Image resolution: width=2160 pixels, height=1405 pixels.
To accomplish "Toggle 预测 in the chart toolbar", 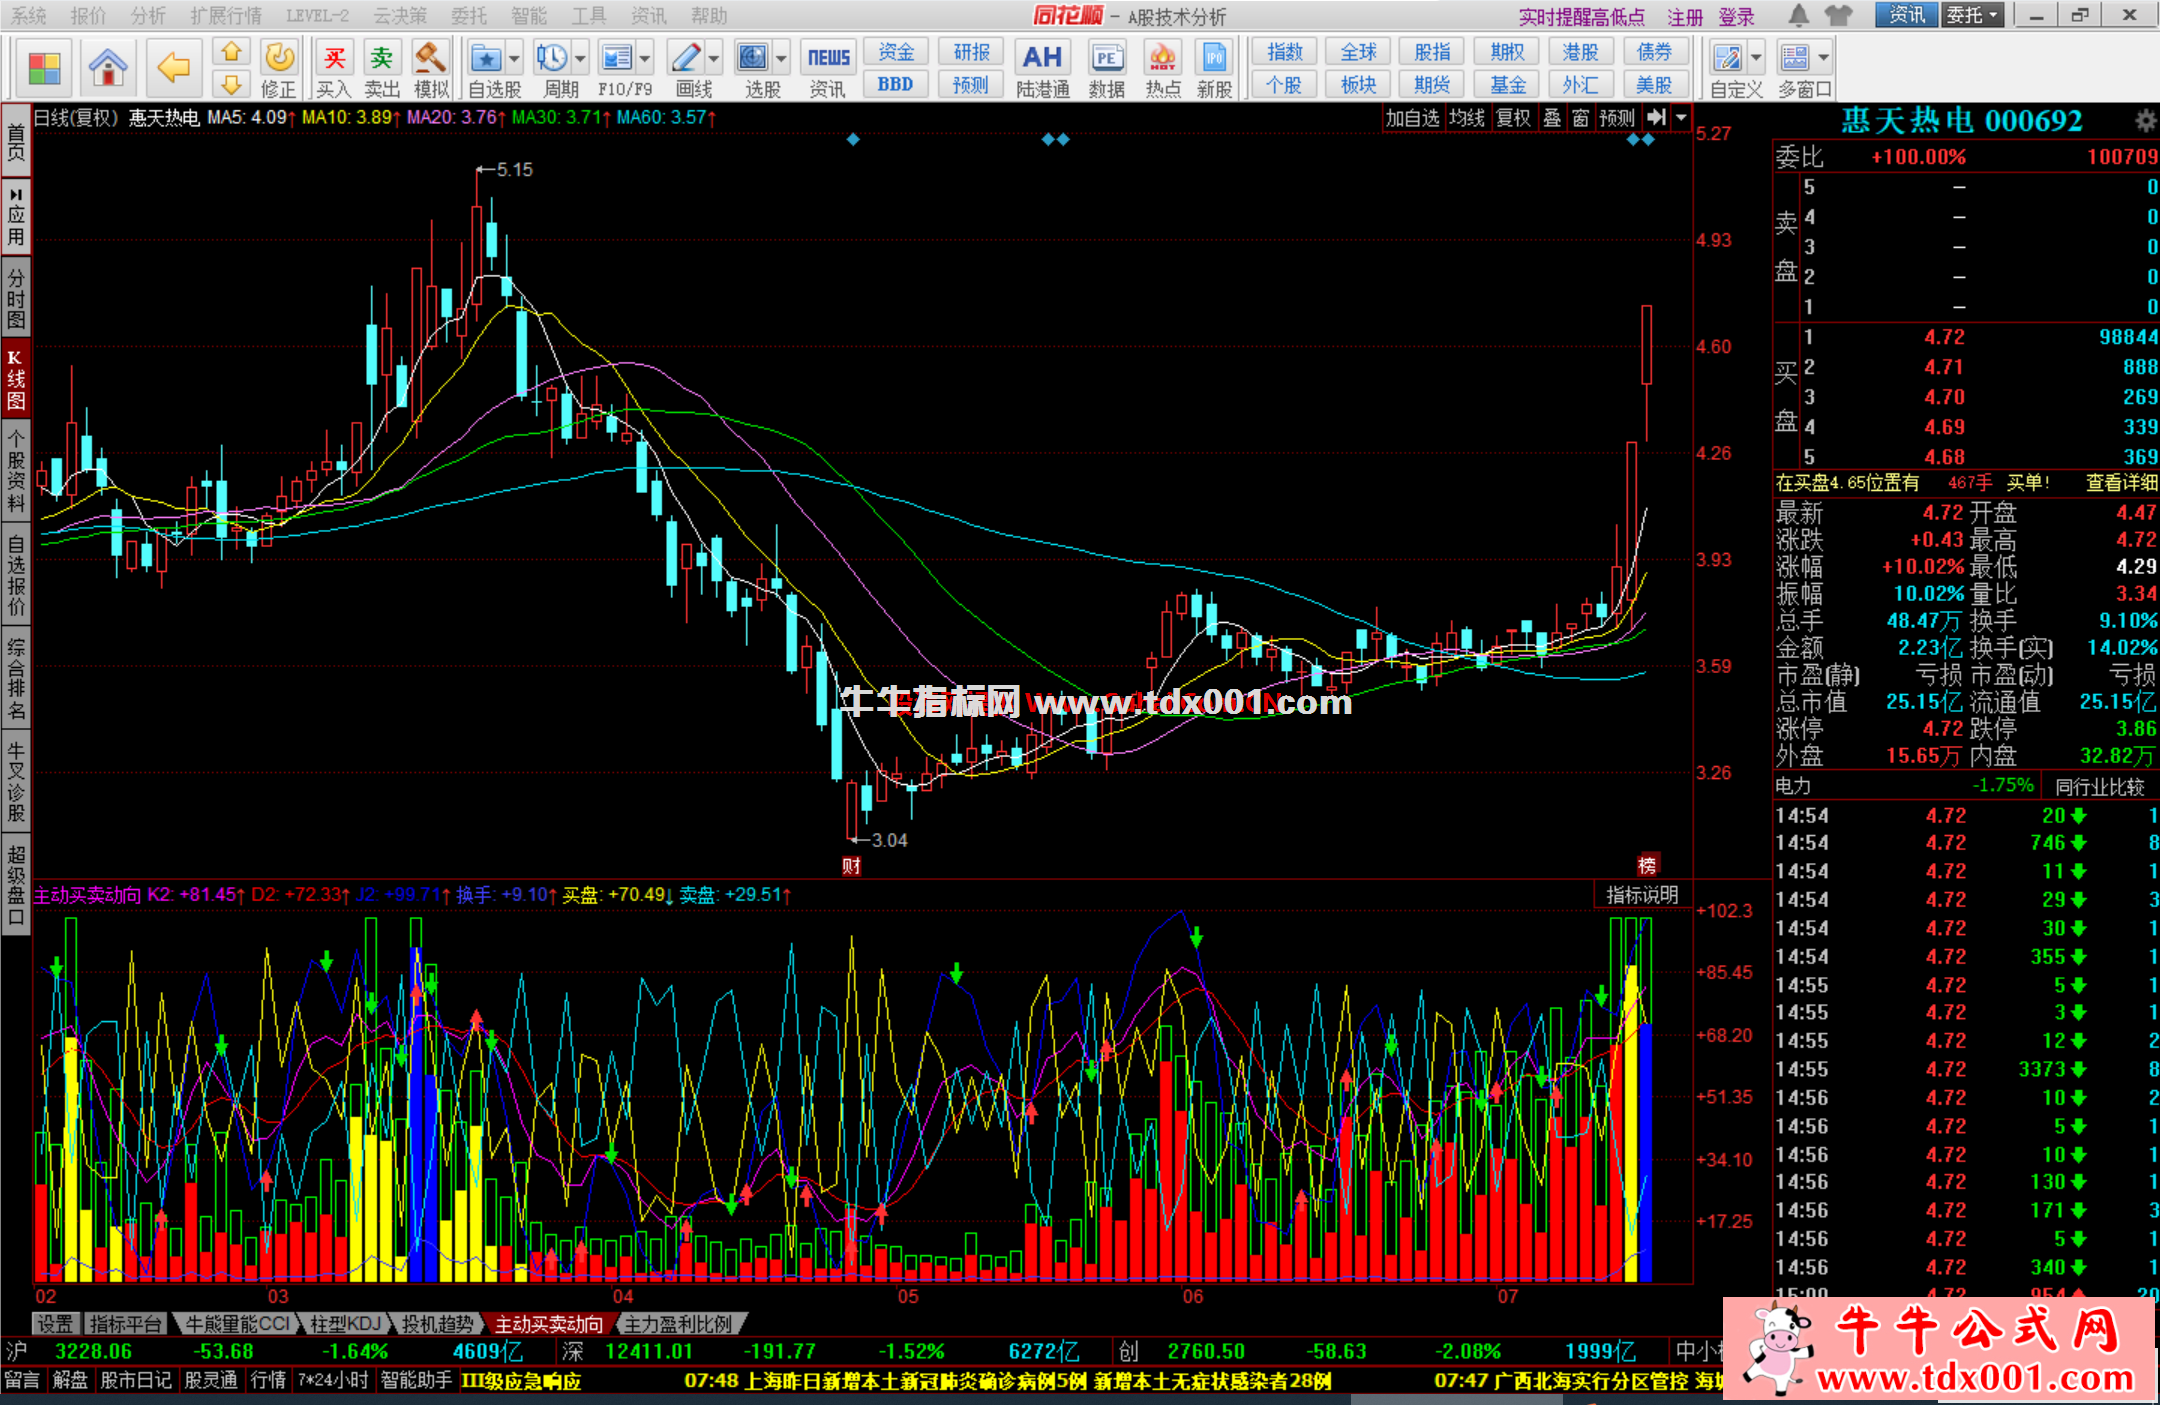I will (1617, 118).
